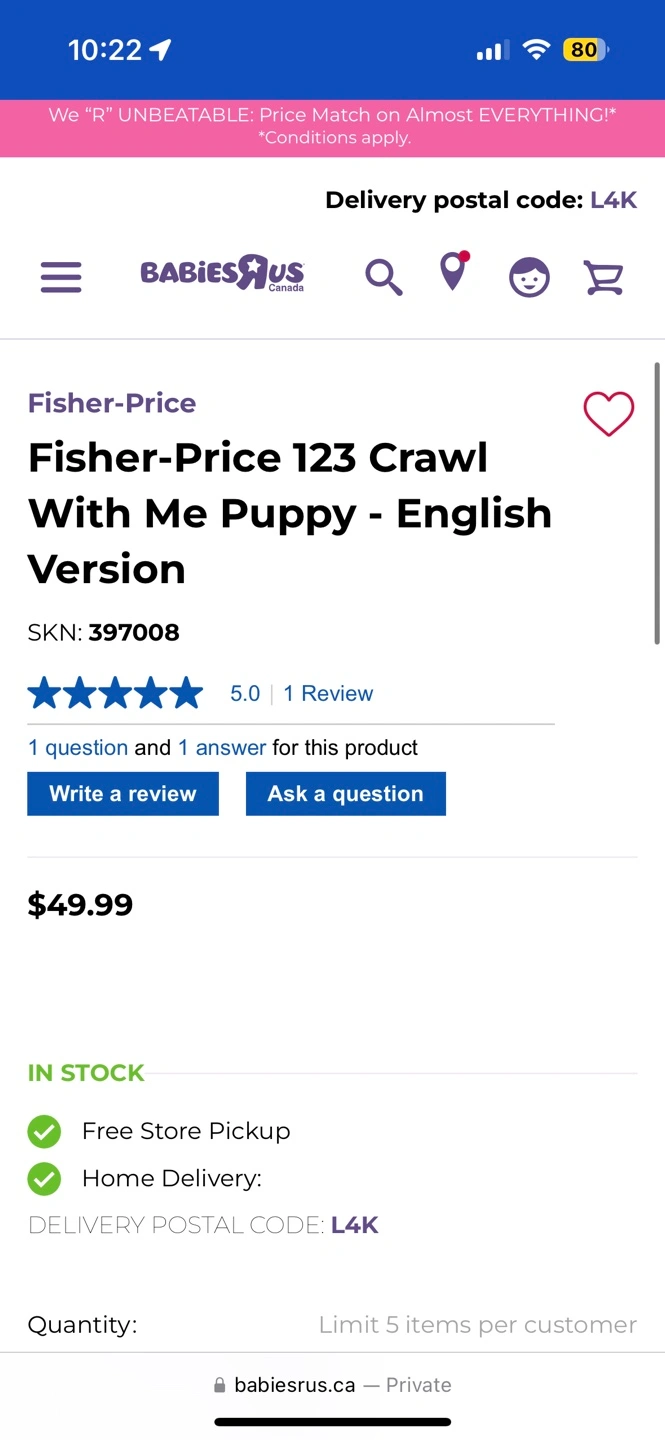Tap the pink Price Match promo banner

point(332,127)
